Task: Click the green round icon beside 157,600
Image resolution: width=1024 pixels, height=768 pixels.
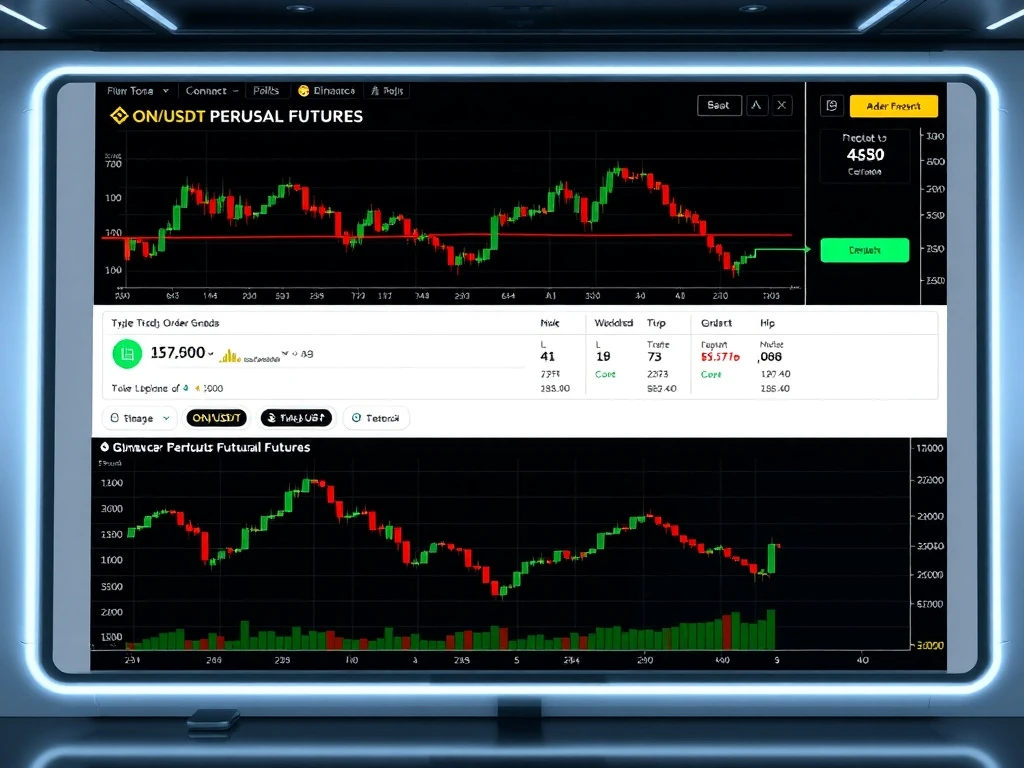Action: point(127,353)
